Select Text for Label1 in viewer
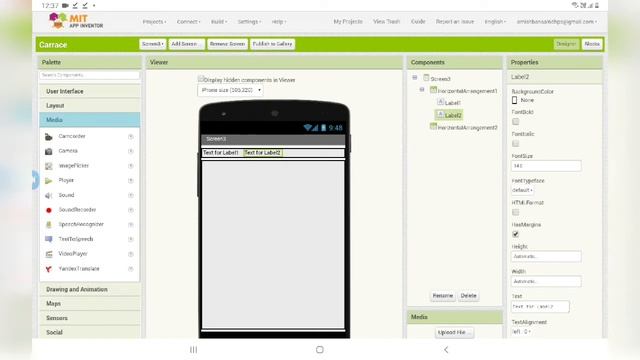The image size is (640, 360). (221, 153)
